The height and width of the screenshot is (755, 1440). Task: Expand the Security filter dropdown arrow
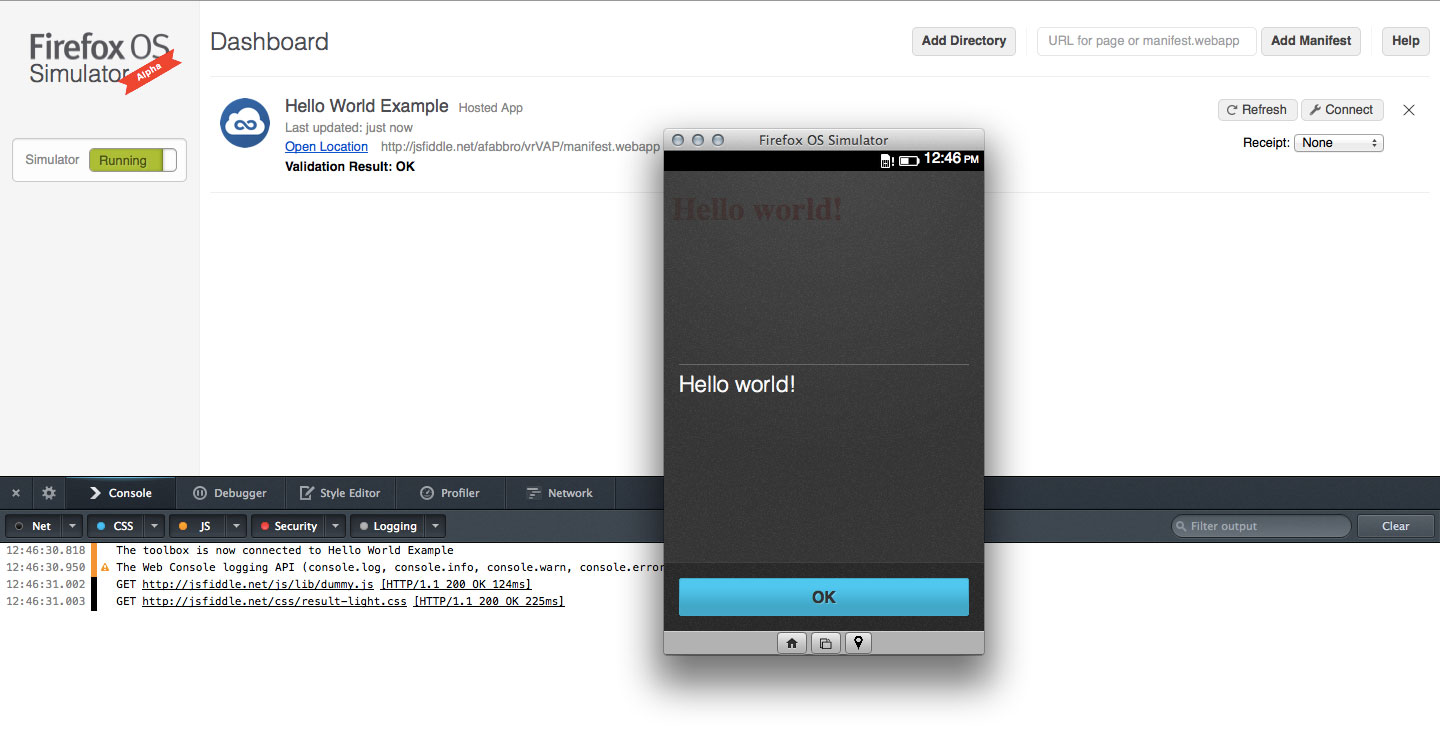click(x=335, y=526)
